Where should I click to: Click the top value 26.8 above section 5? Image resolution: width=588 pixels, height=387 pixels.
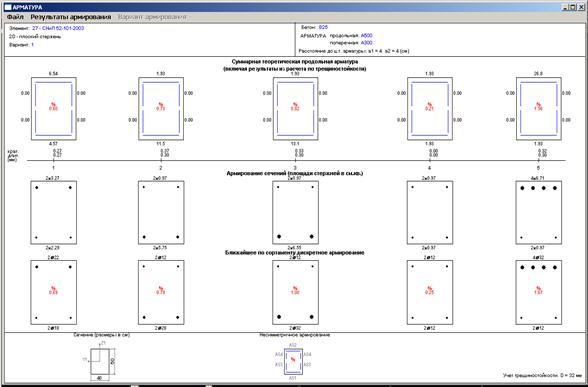(x=538, y=74)
